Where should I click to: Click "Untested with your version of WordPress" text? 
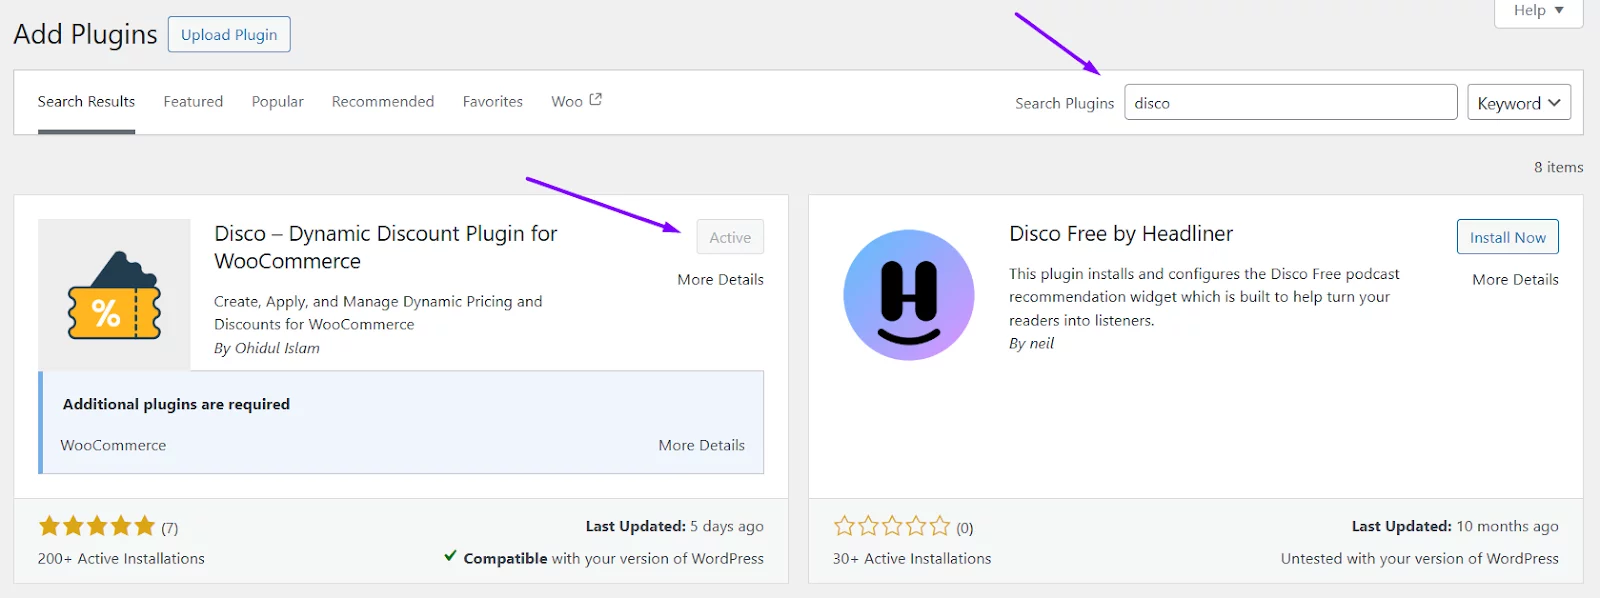(x=1419, y=559)
